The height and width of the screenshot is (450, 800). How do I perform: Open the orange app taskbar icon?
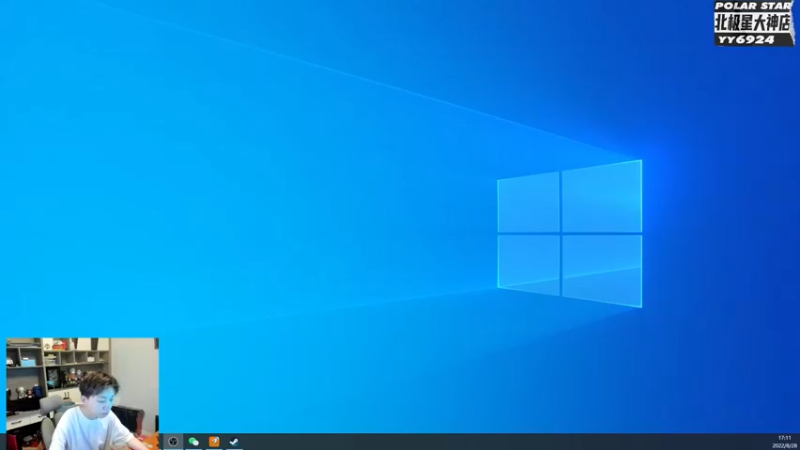coord(214,441)
